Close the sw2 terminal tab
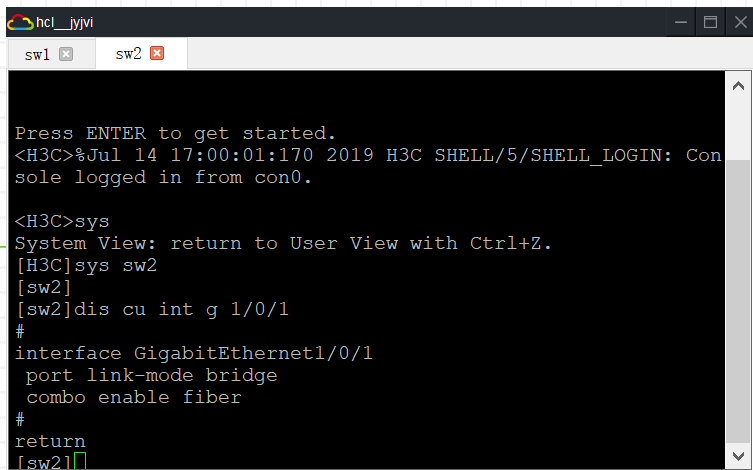The image size is (753, 470). 156,53
